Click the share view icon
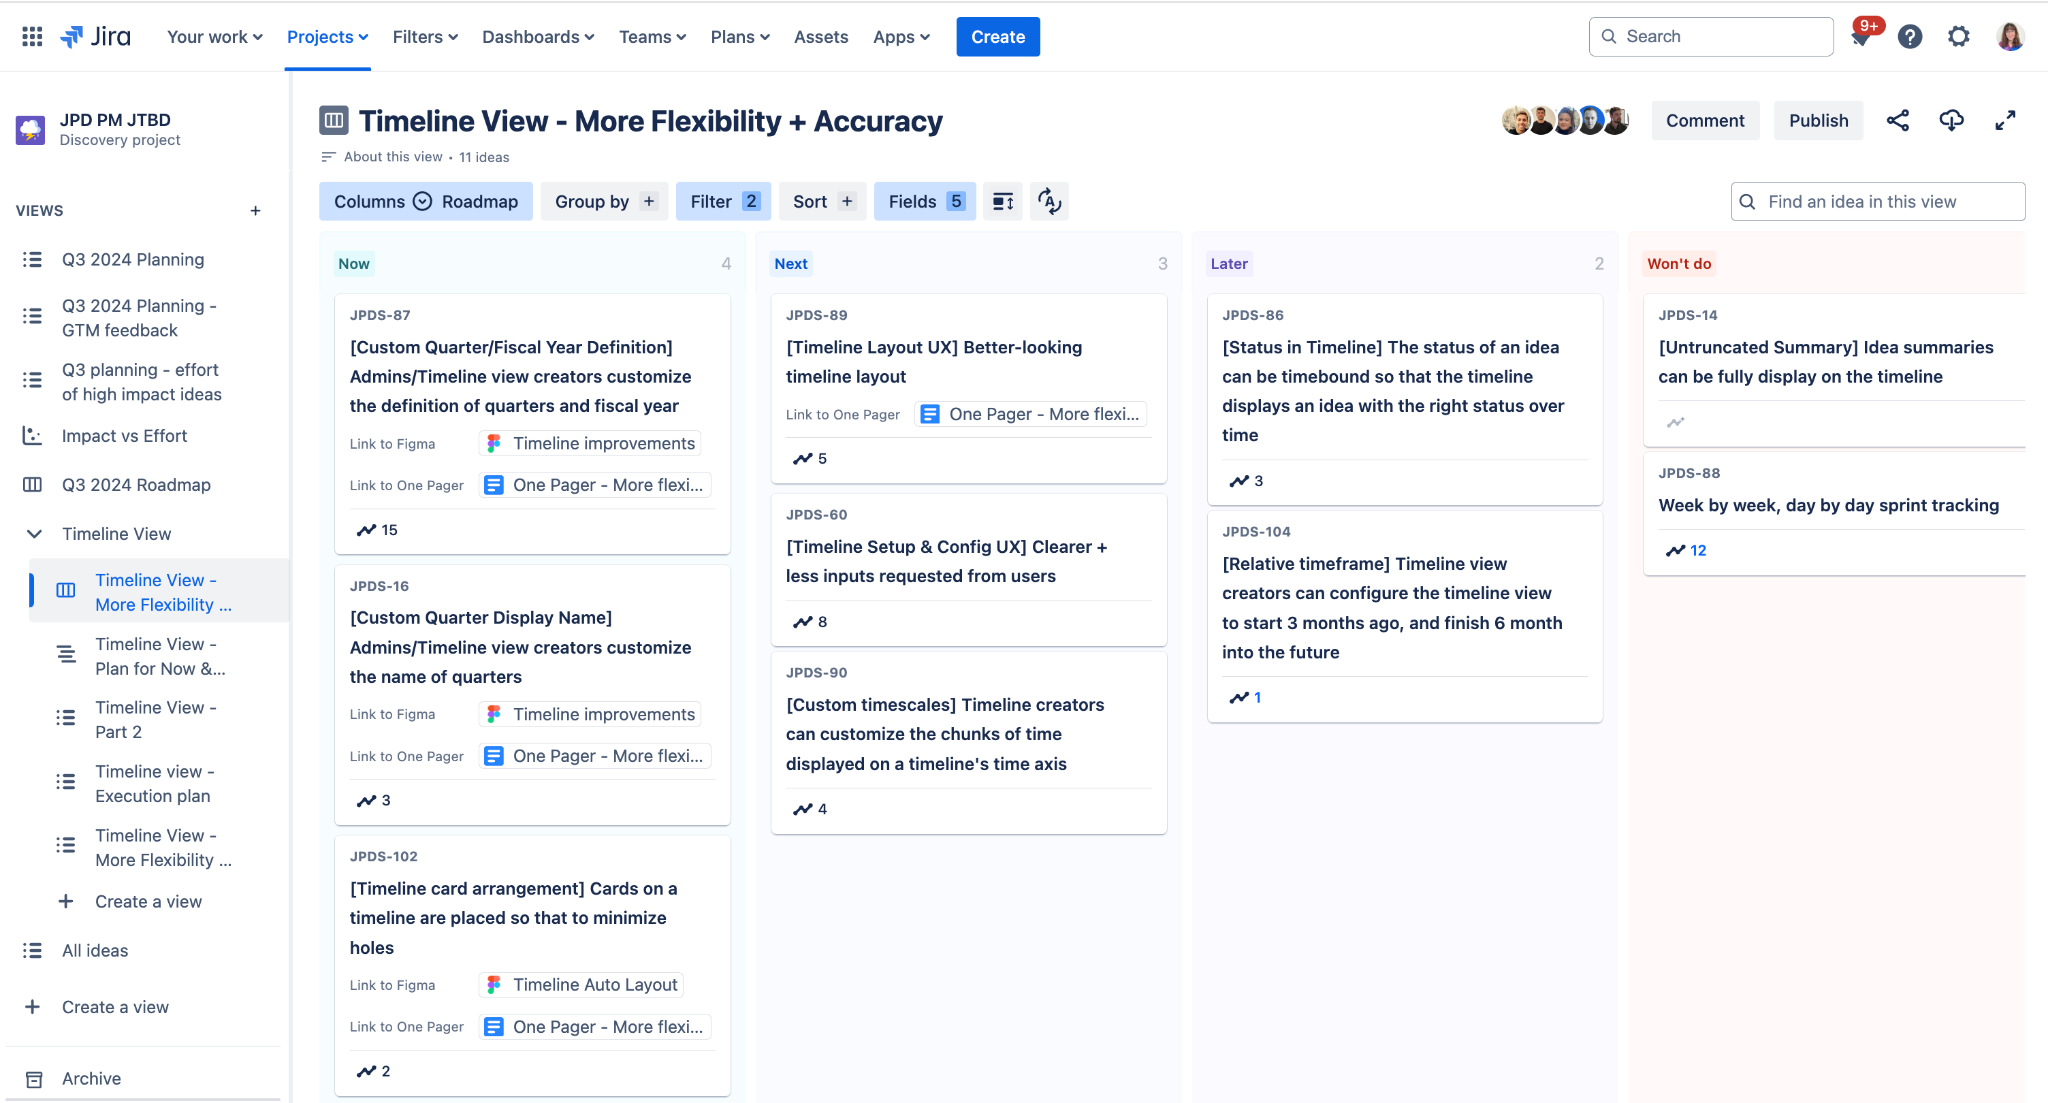Image resolution: width=2048 pixels, height=1103 pixels. pyautogui.click(x=1897, y=121)
